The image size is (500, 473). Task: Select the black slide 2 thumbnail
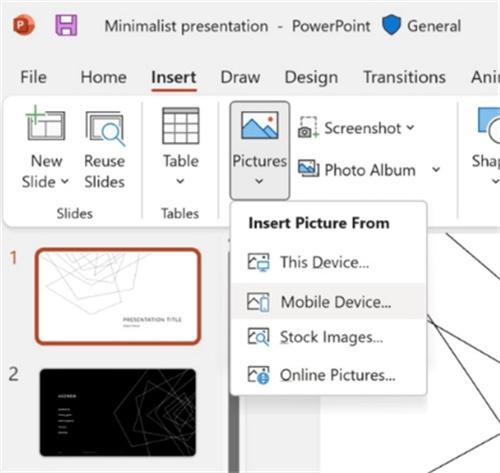(118, 412)
